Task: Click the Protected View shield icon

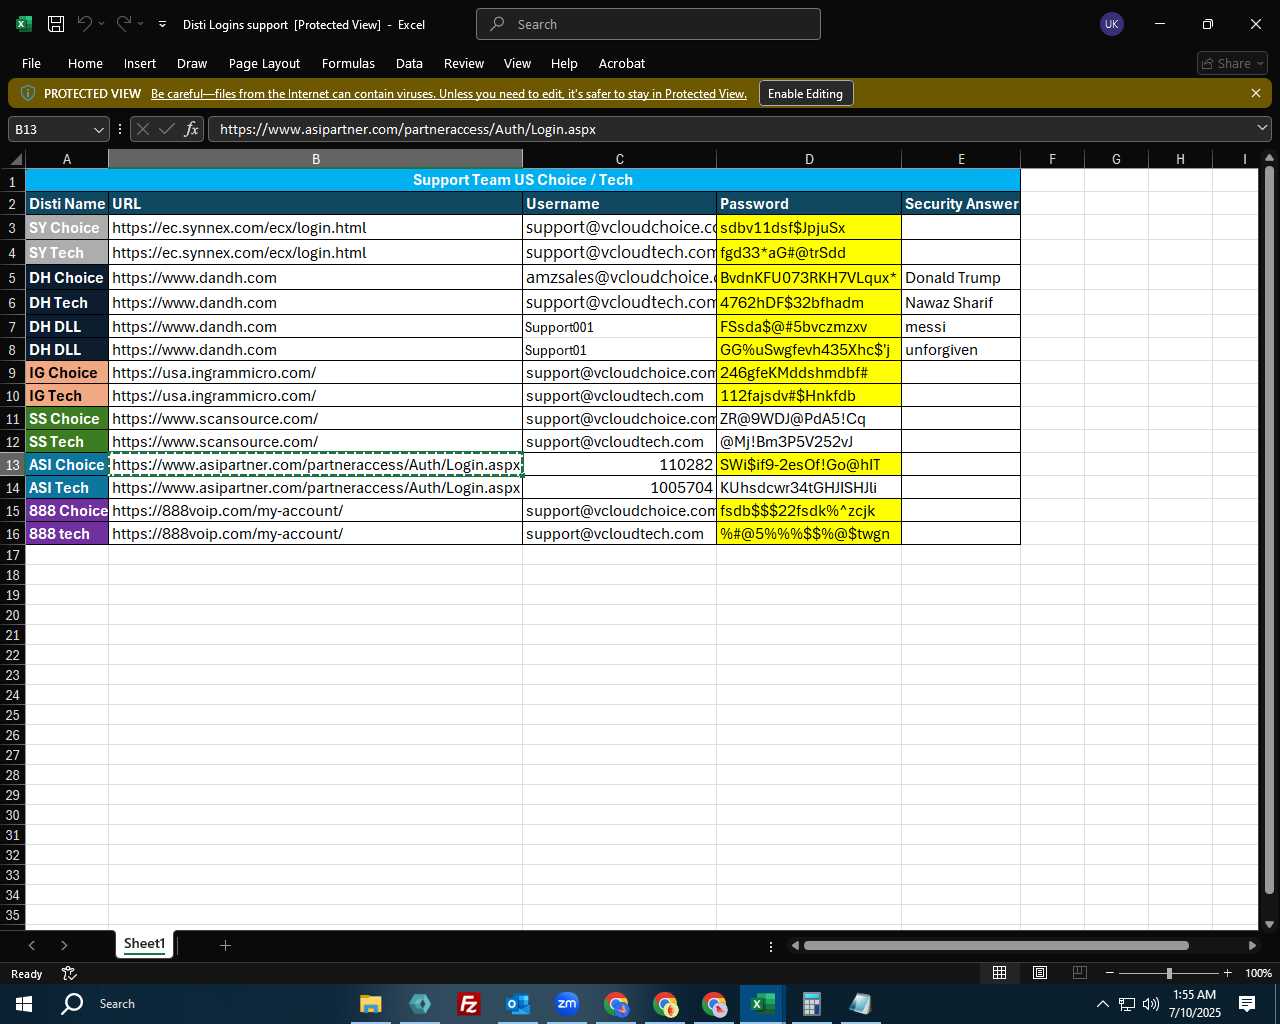Action: (28, 93)
